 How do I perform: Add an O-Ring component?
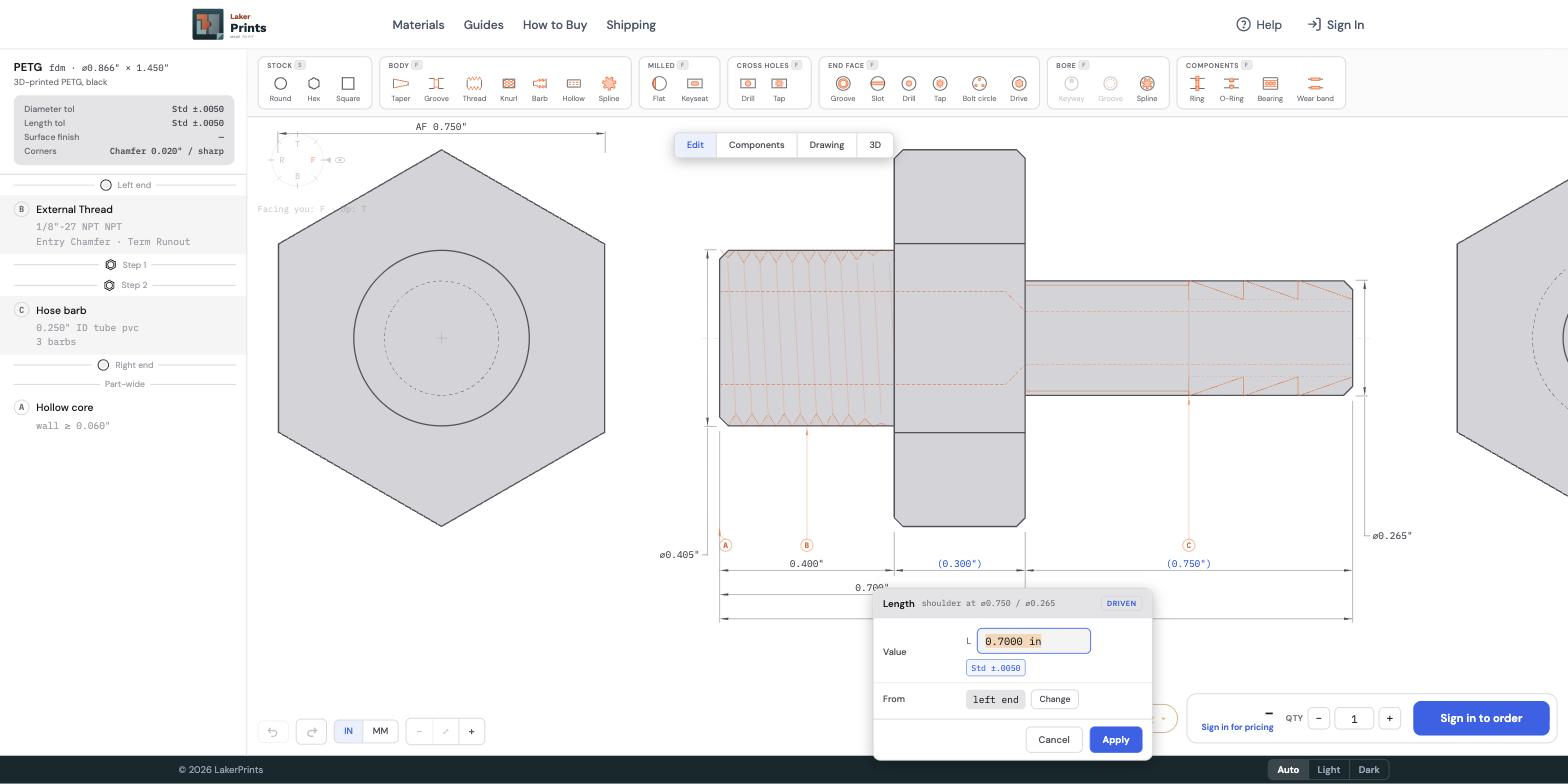1231,88
